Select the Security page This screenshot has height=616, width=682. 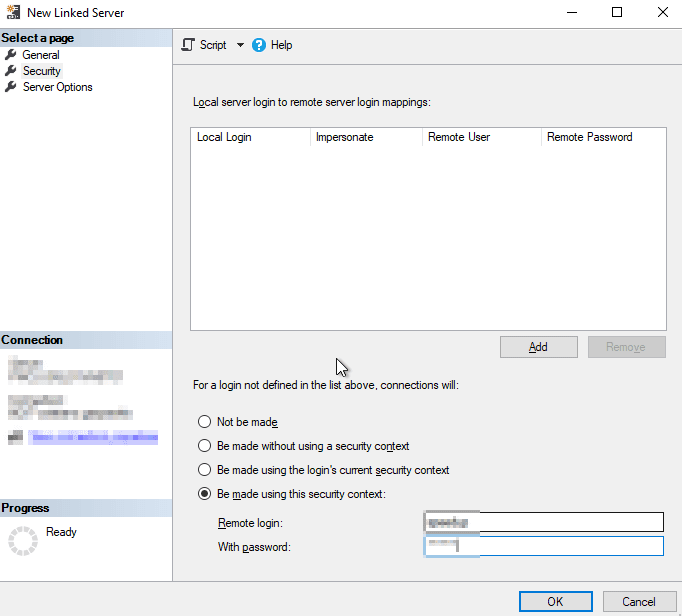point(42,71)
